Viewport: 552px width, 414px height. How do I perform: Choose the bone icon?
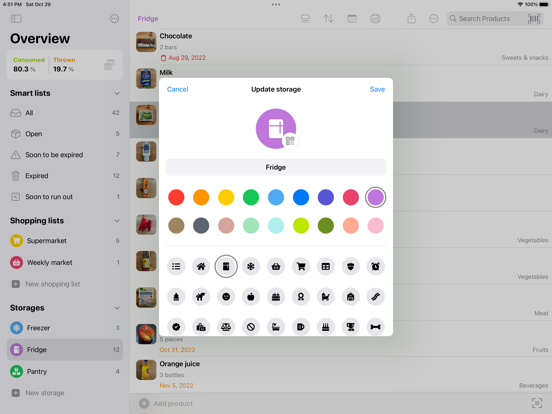[x=376, y=327]
